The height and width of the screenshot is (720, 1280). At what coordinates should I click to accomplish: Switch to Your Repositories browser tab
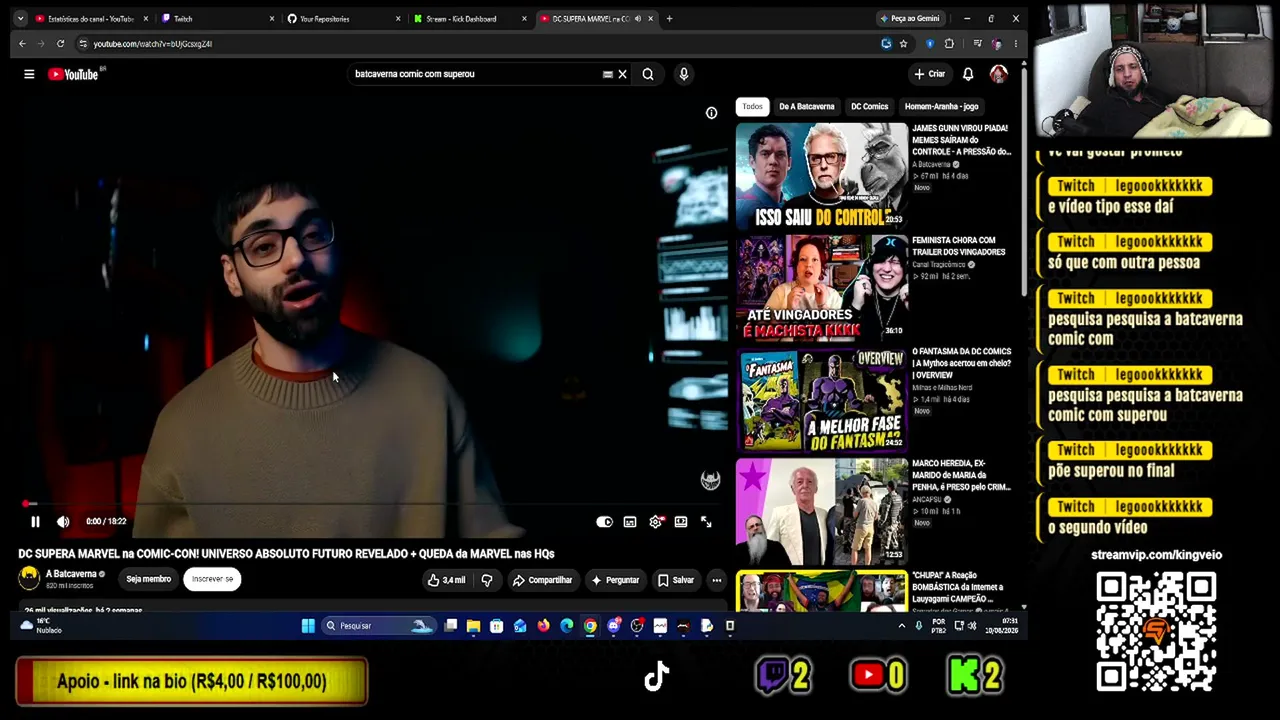tap(343, 19)
